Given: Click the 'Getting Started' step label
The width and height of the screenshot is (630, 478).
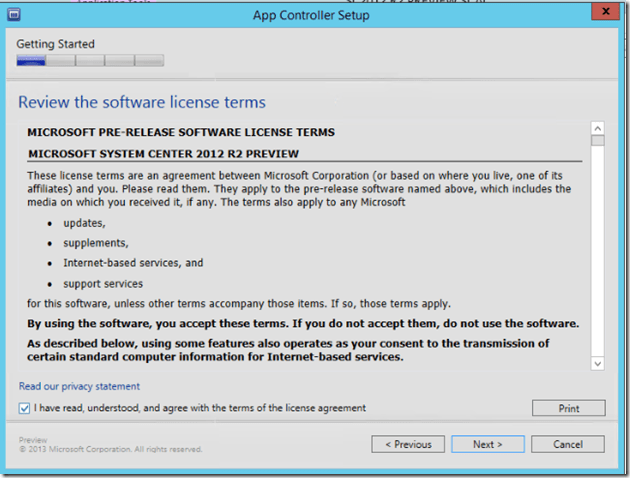Looking at the screenshot, I should 55,44.
